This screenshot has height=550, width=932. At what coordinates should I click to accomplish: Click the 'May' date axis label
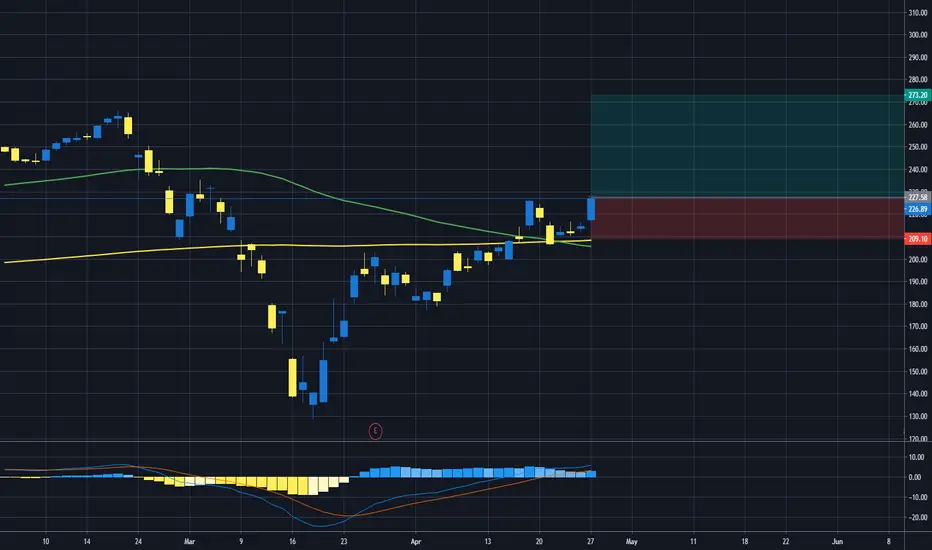[x=632, y=542]
